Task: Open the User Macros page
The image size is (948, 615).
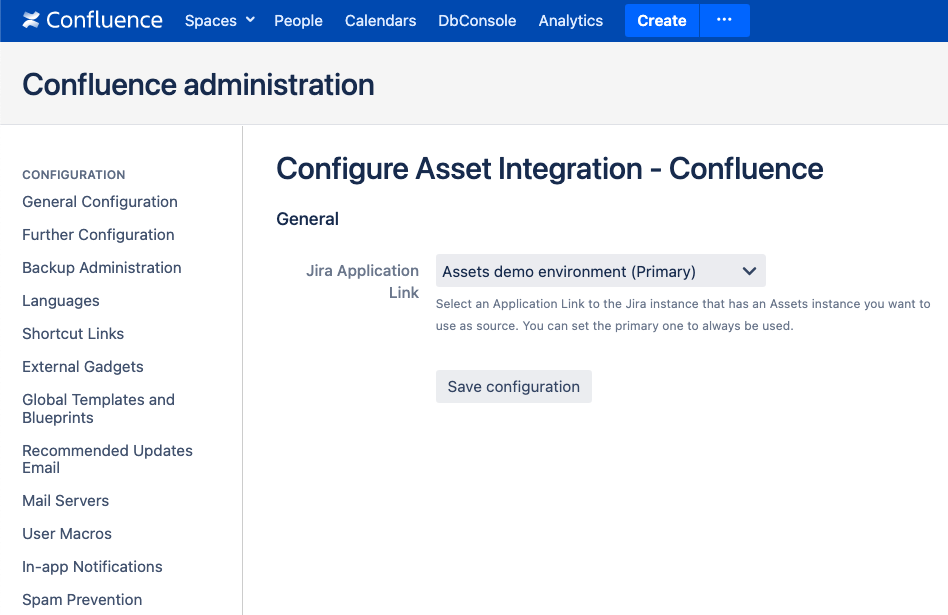Action: click(x=67, y=534)
